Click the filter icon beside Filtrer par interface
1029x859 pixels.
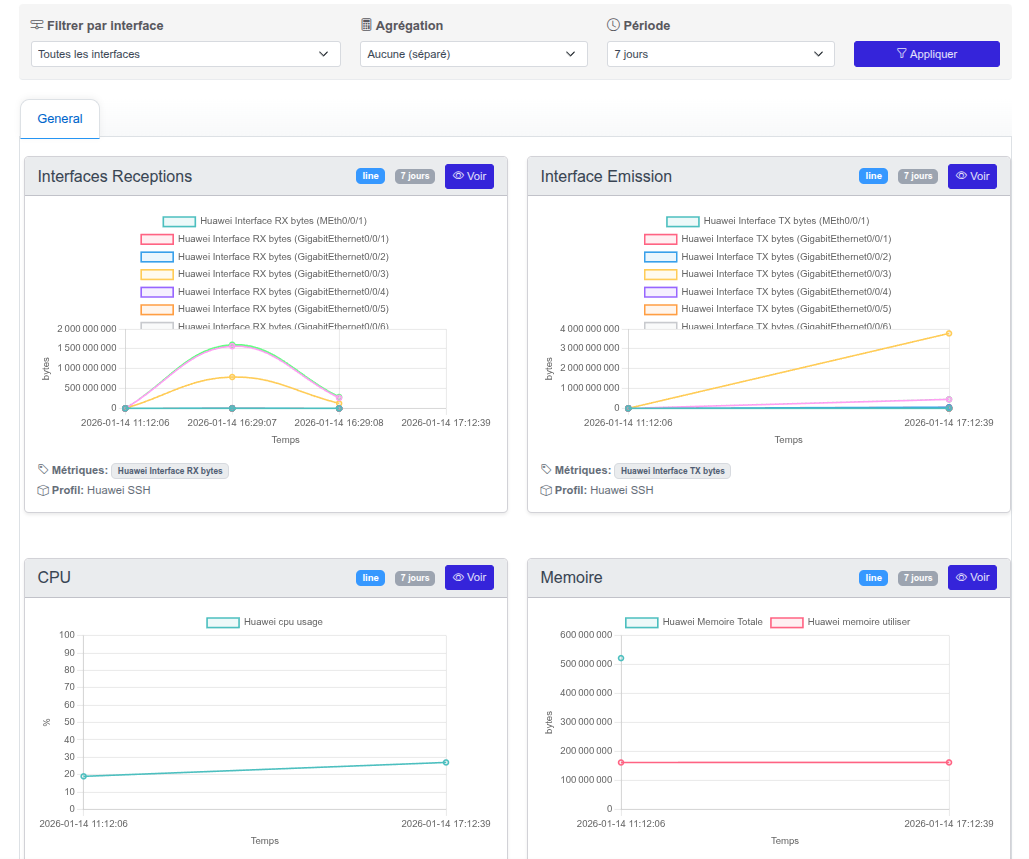[x=37, y=25]
